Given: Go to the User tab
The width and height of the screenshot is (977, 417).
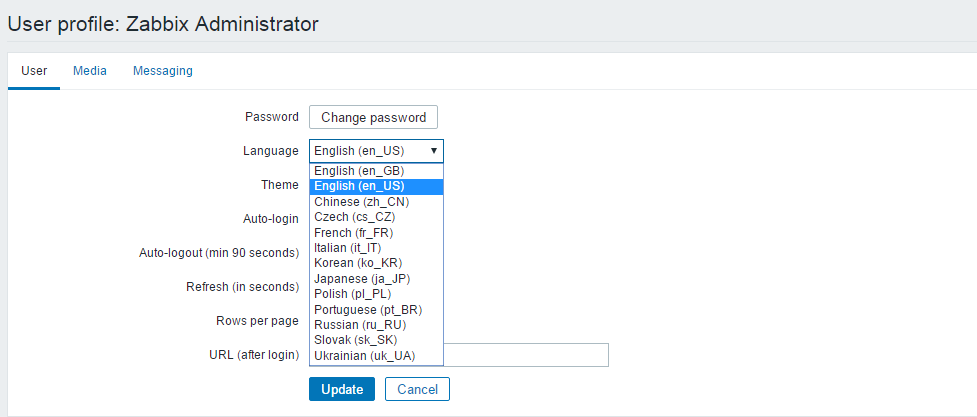Looking at the screenshot, I should click(x=34, y=71).
